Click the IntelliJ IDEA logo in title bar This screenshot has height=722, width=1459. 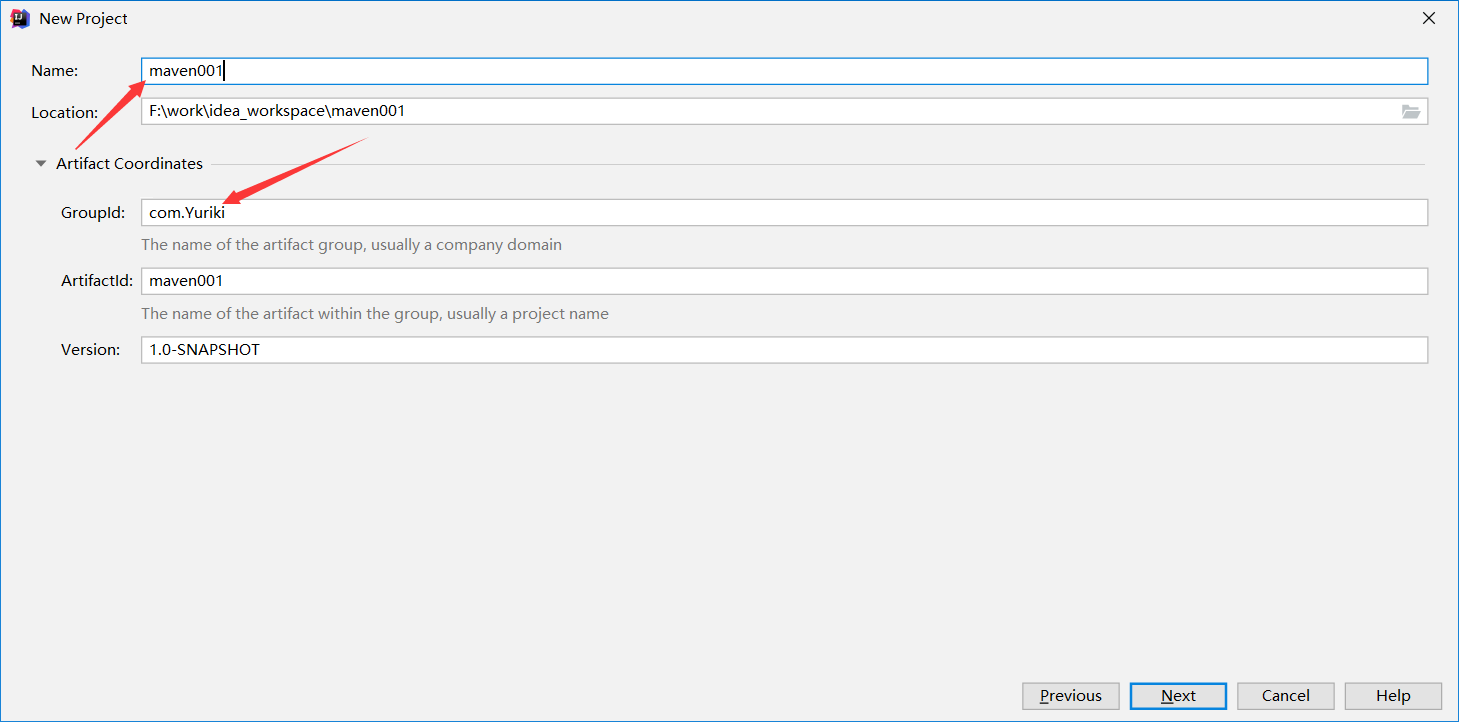(x=19, y=18)
